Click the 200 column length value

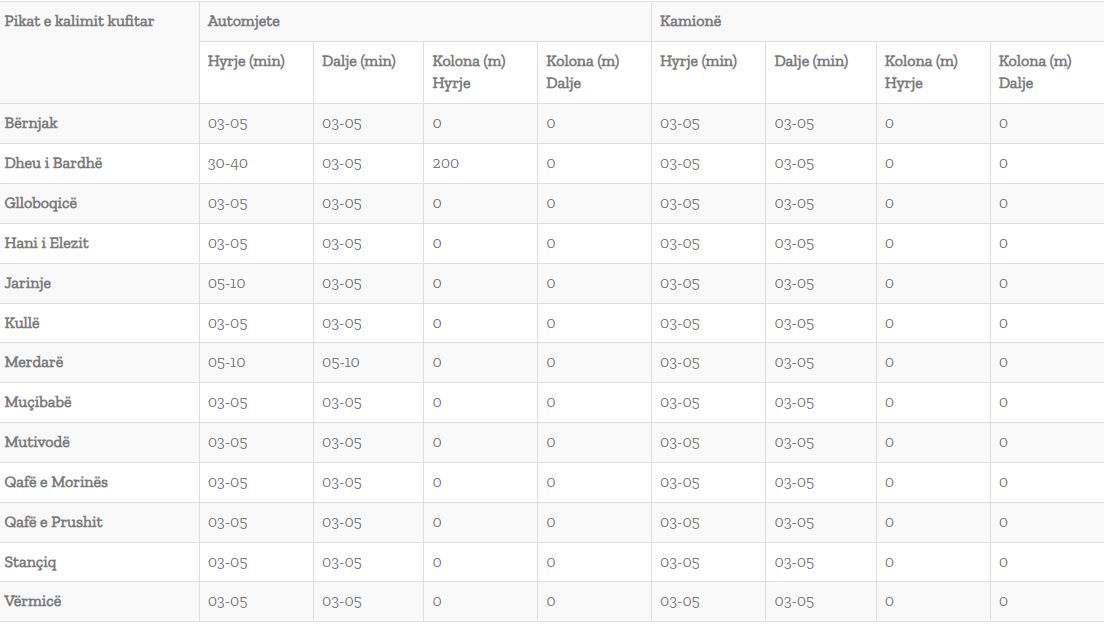(445, 163)
